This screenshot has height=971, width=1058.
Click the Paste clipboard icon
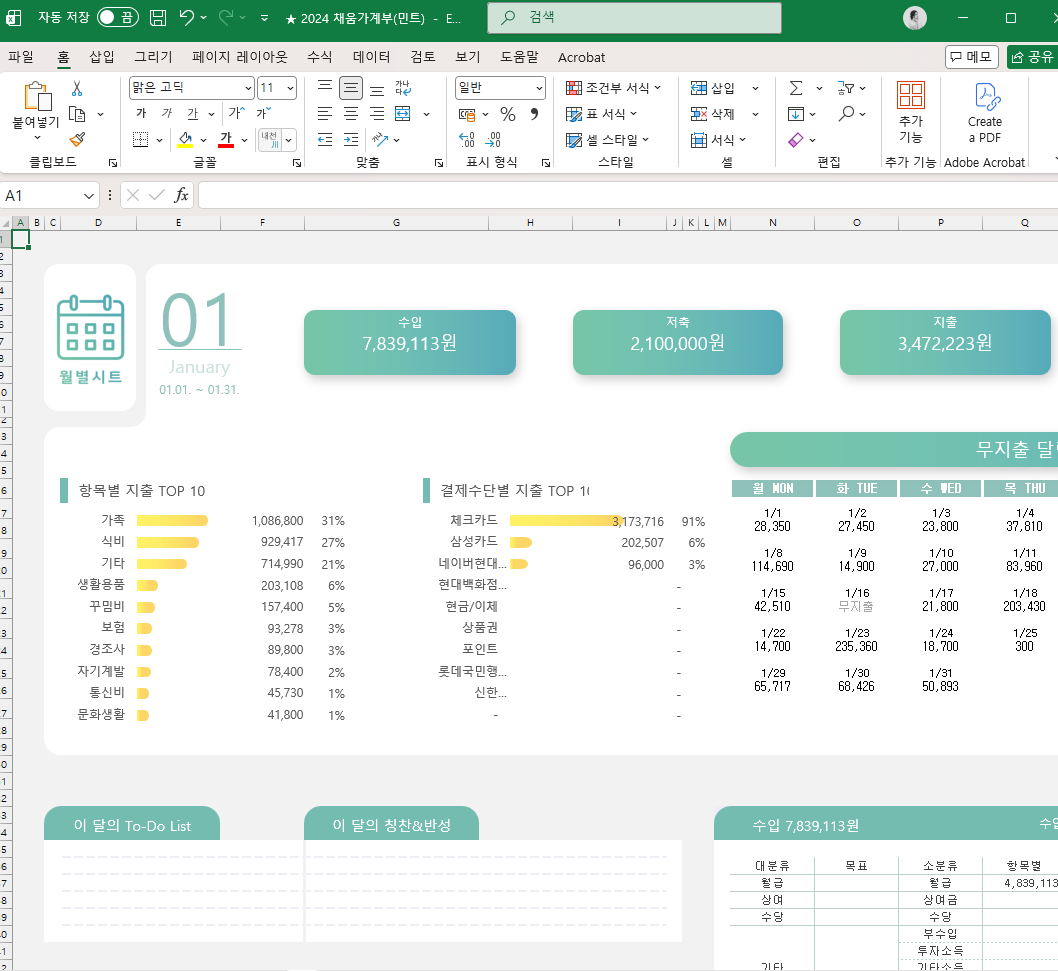point(37,96)
